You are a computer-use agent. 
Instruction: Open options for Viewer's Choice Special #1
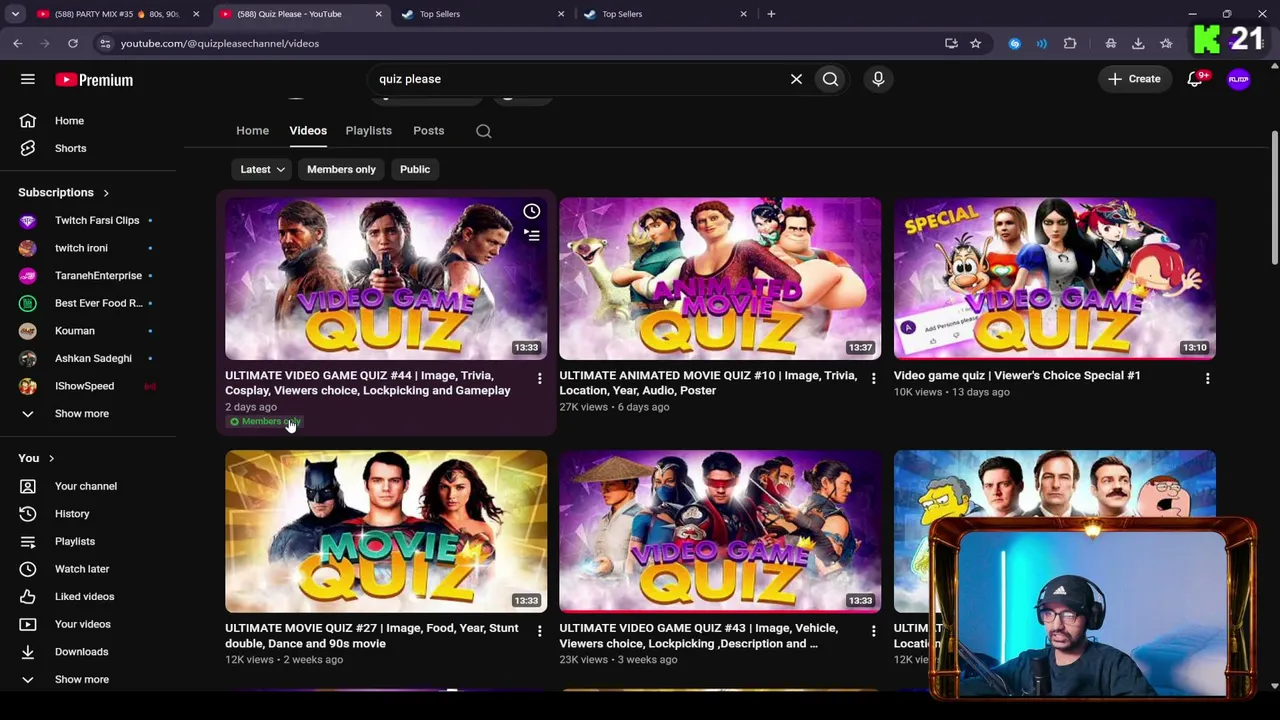tap(1207, 379)
